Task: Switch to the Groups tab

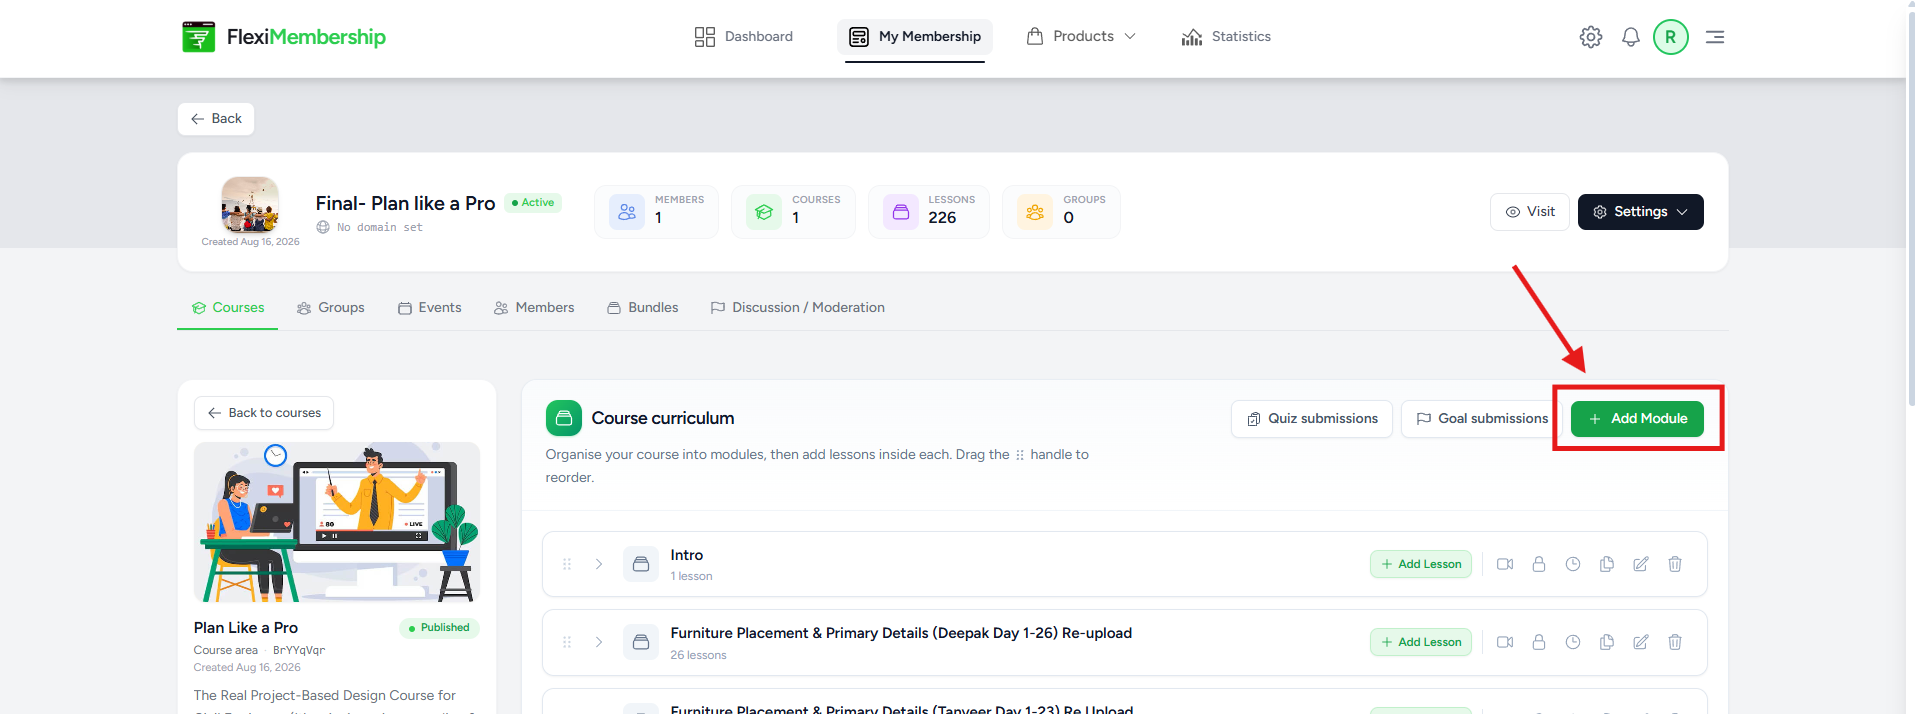Action: pos(331,308)
